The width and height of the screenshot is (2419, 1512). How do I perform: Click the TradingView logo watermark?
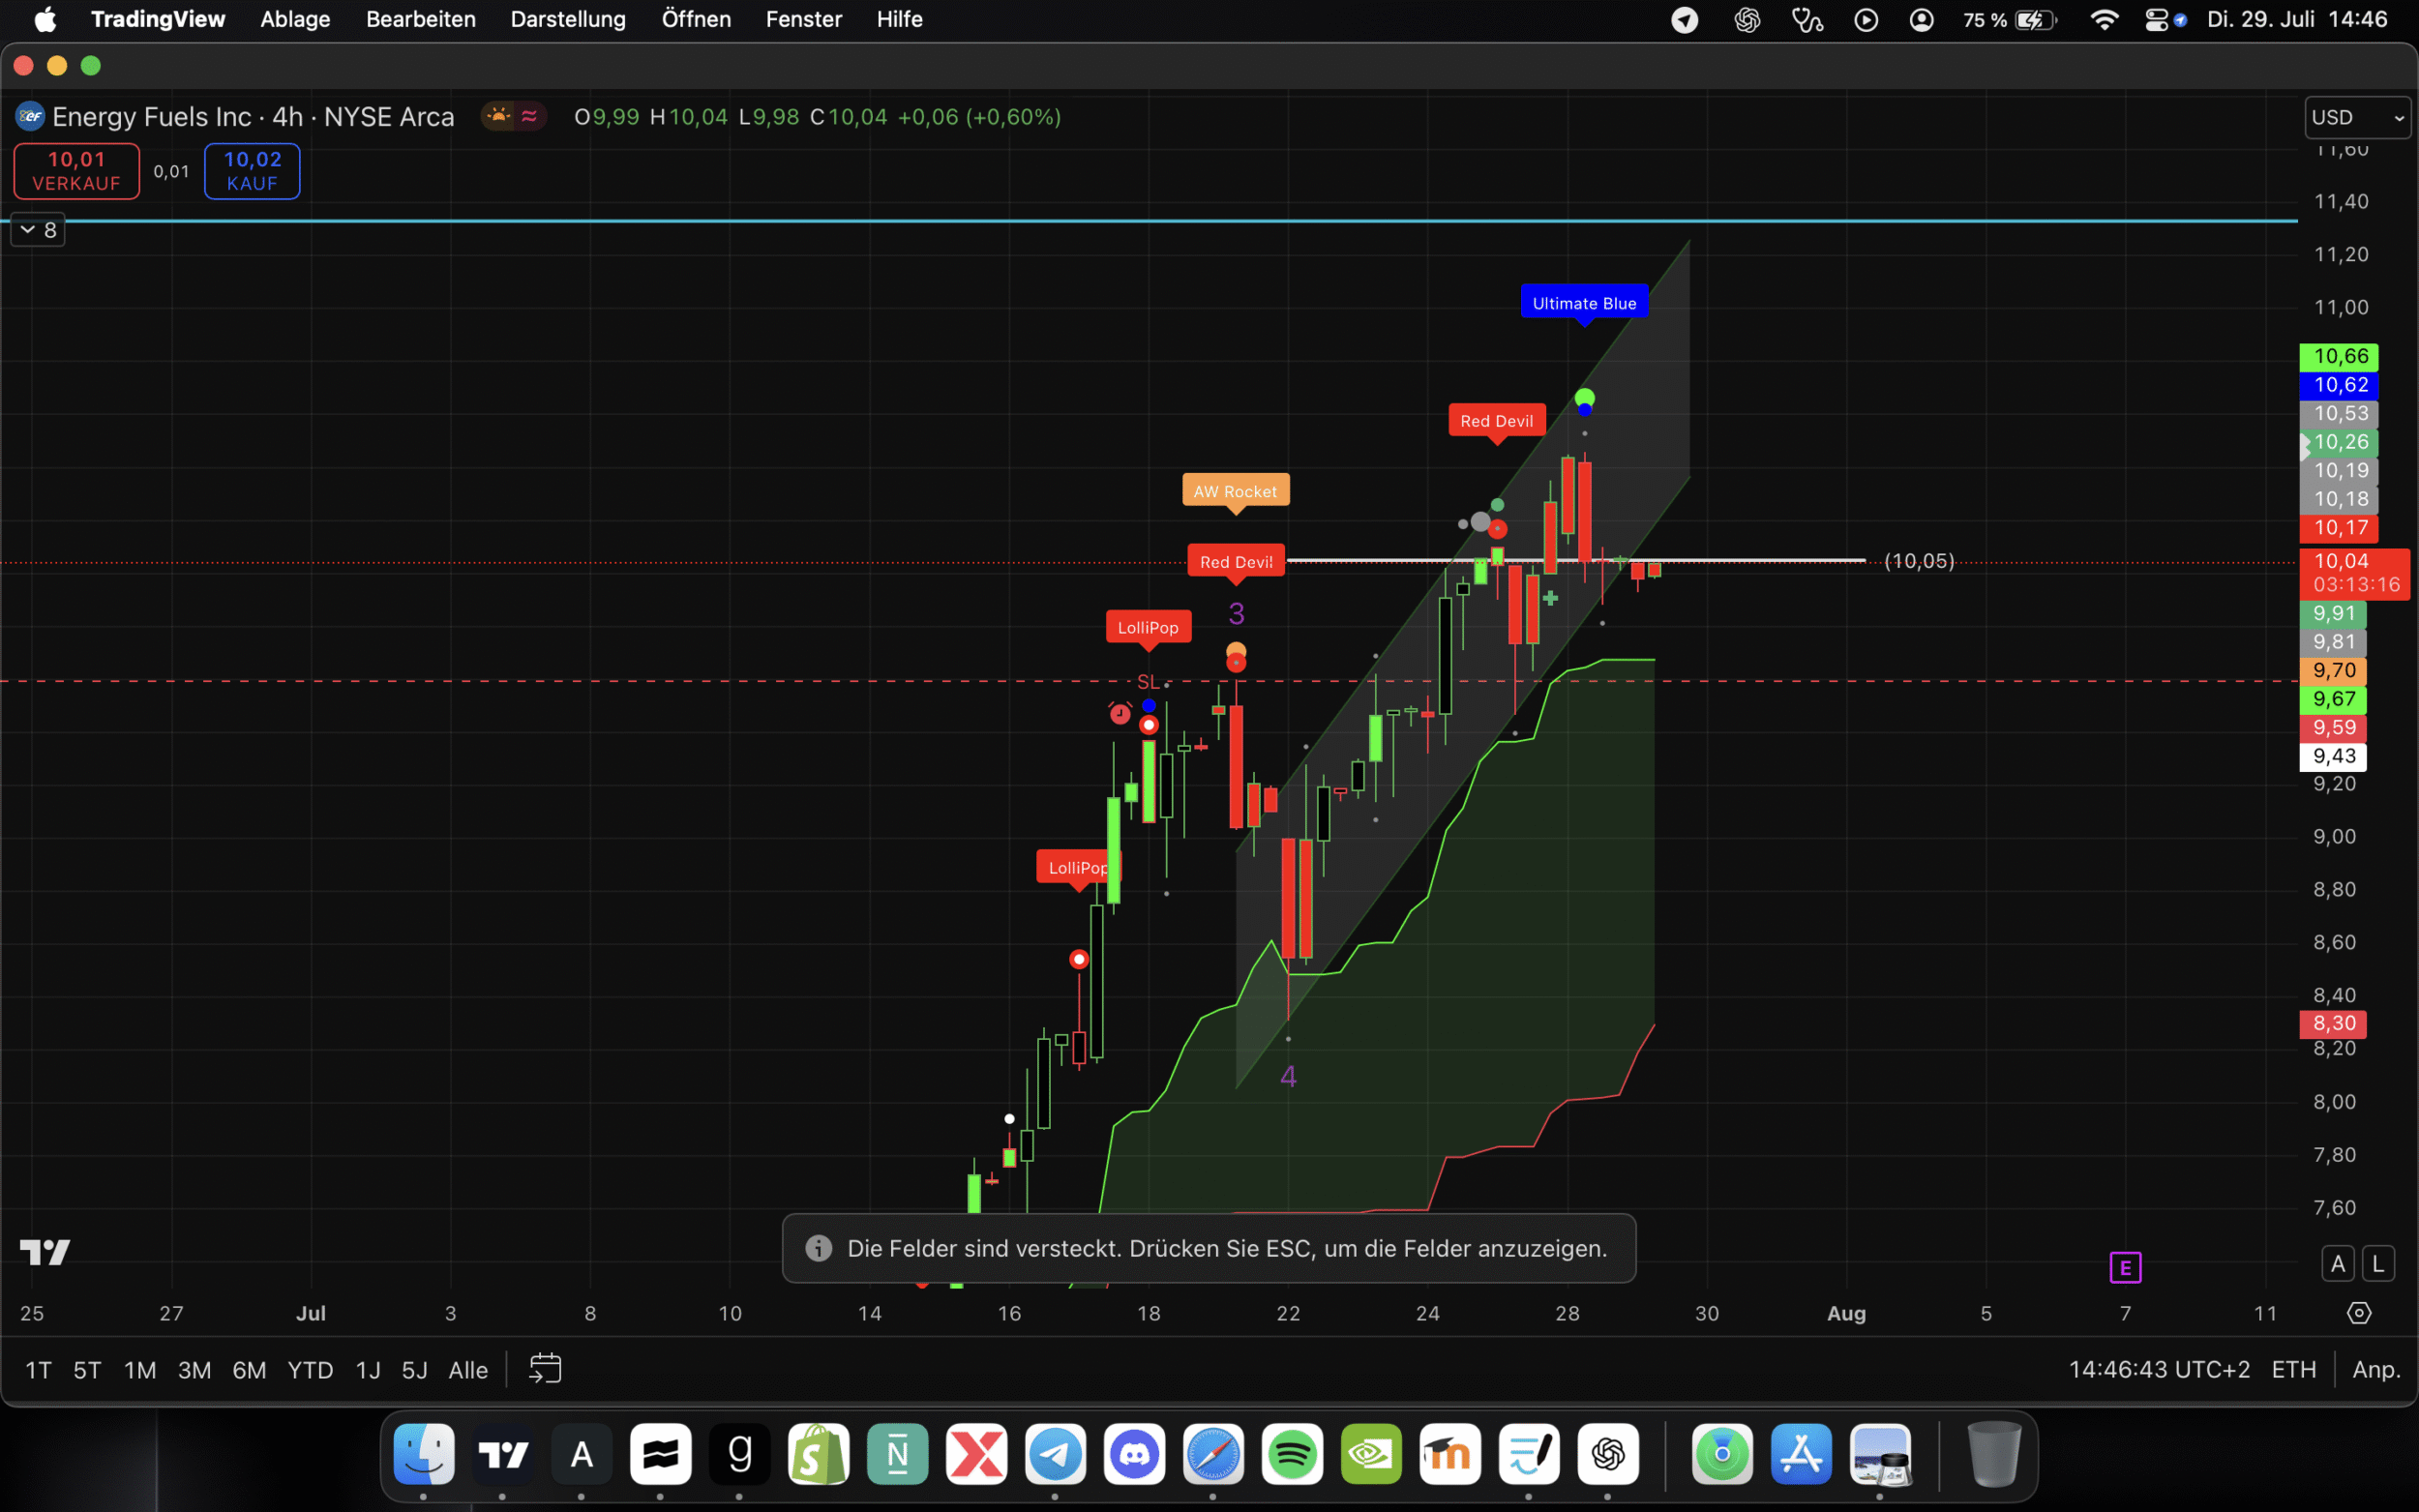[45, 1252]
